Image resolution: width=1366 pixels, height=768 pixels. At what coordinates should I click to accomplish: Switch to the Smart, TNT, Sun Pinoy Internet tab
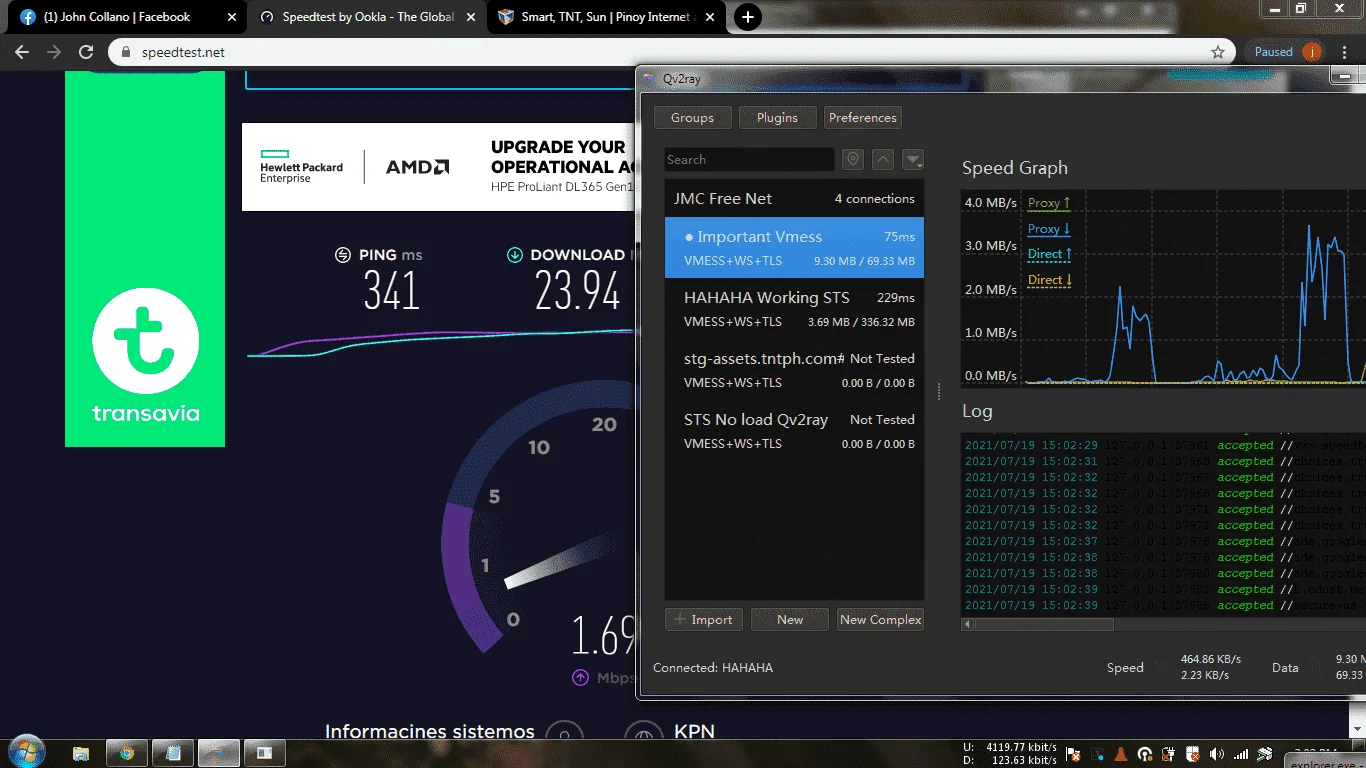point(606,17)
